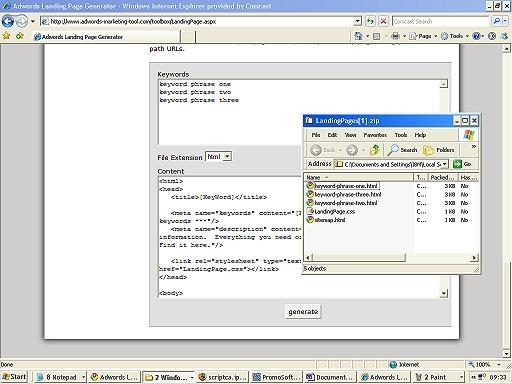
Task: Open the recent pages dropdown arrow
Action: coord(33,22)
